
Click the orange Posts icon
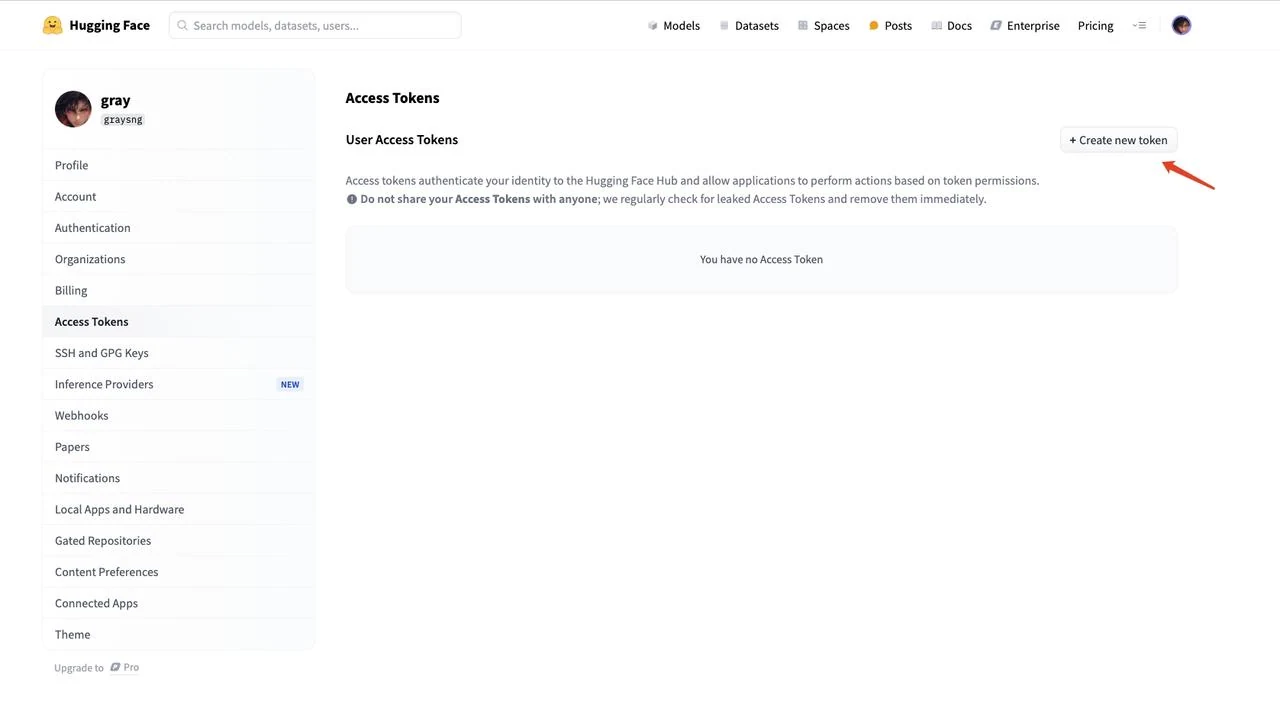[x=873, y=26]
